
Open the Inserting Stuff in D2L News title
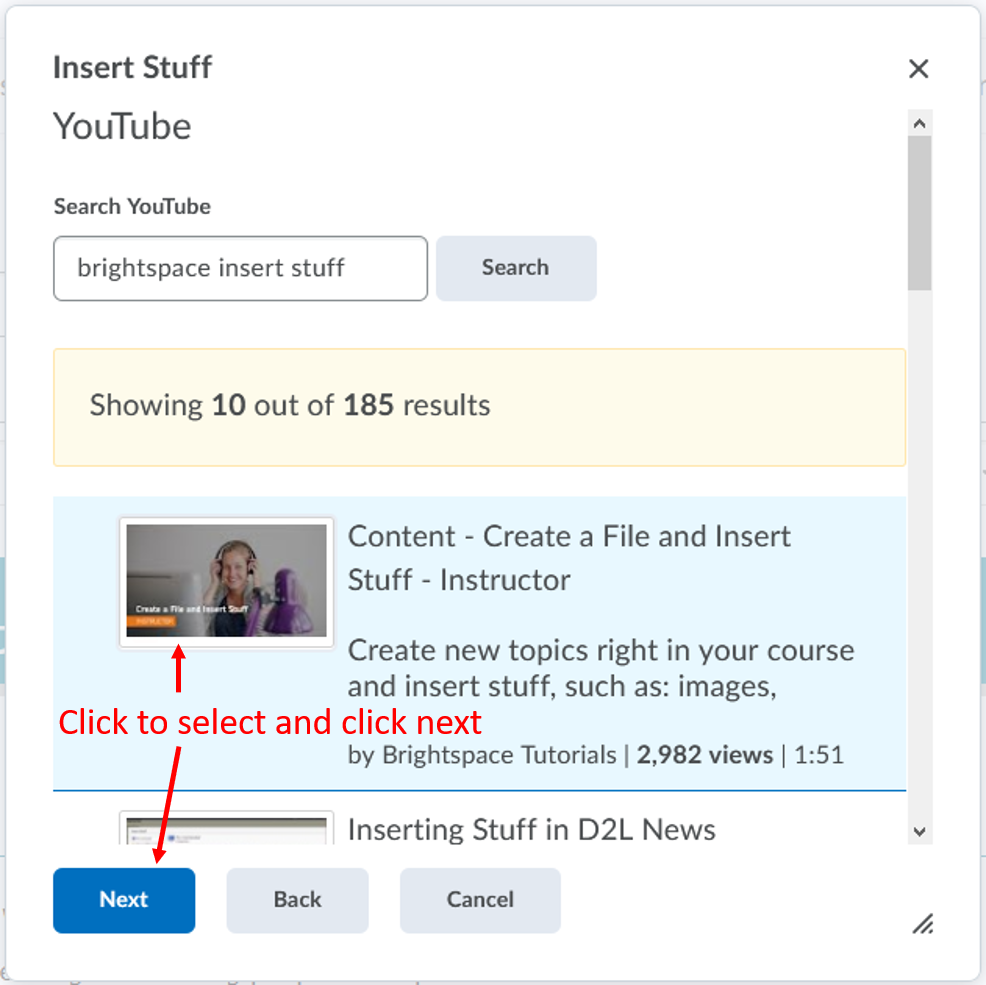[x=531, y=830]
